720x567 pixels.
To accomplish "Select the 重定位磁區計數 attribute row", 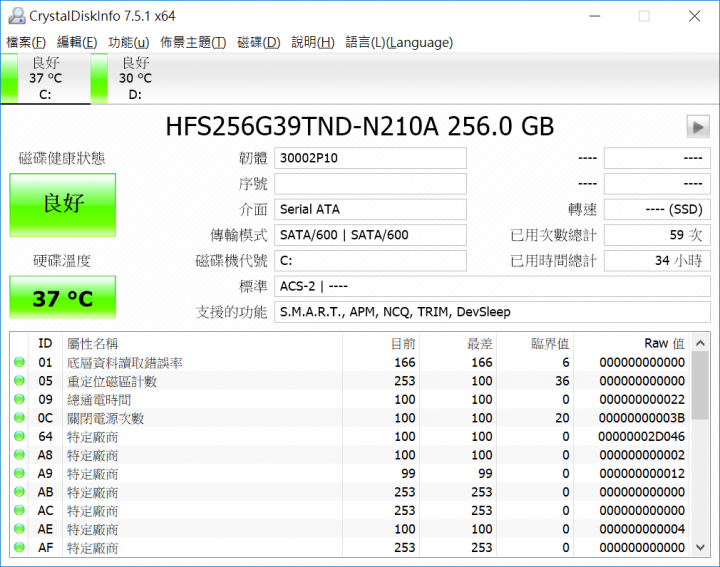I will point(350,381).
